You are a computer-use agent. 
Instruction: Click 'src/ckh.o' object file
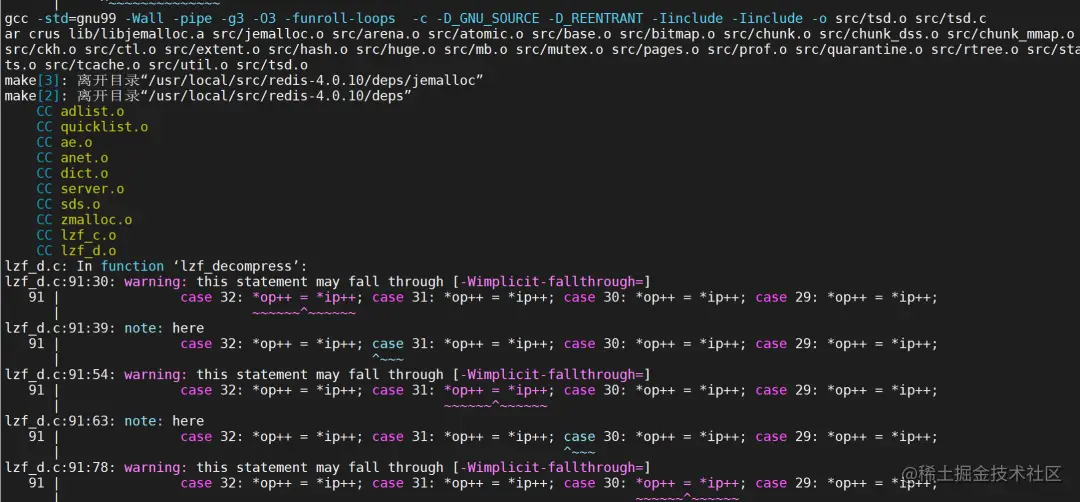point(40,49)
